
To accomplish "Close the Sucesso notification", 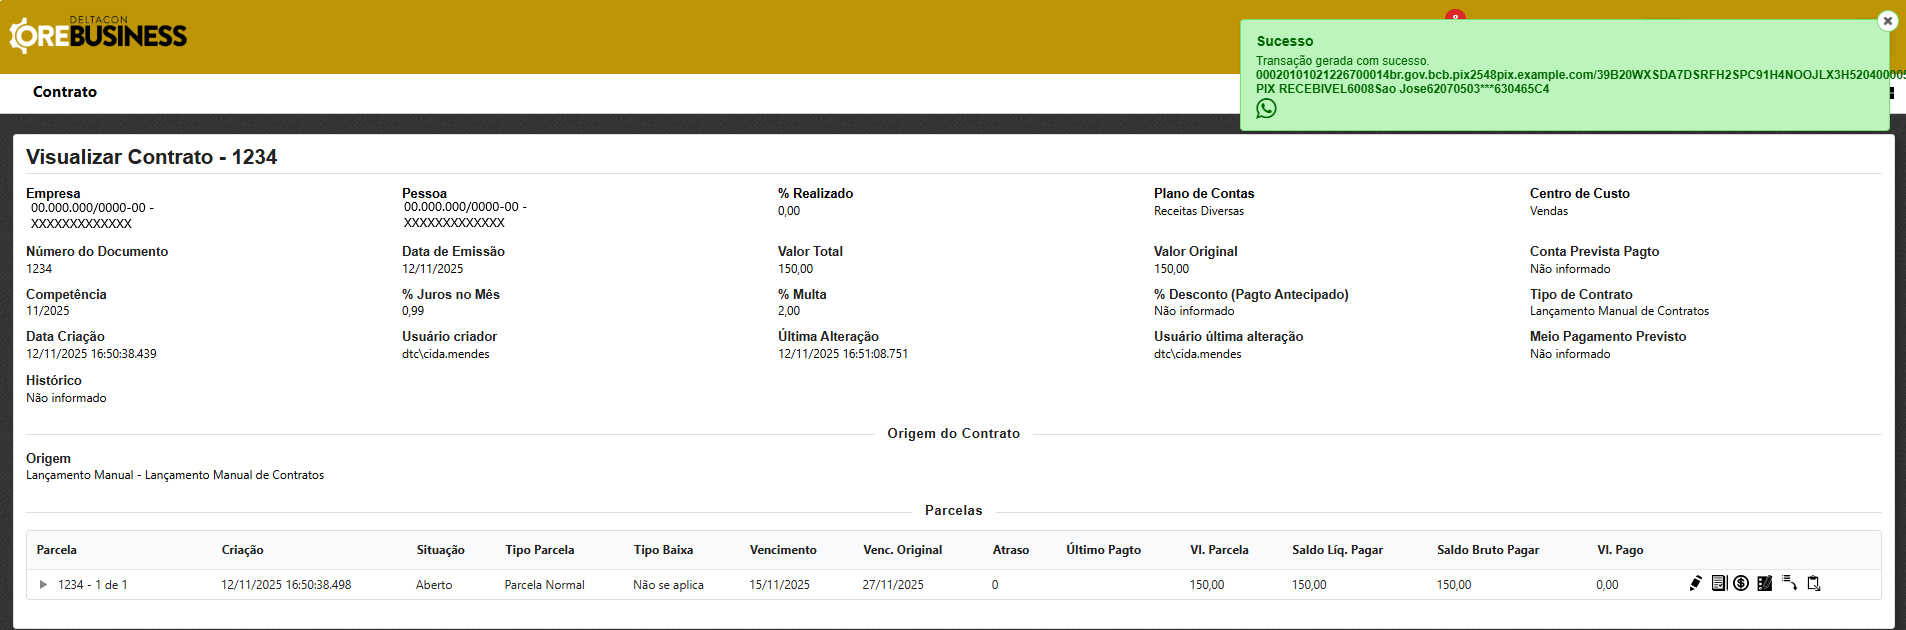I will point(1887,21).
